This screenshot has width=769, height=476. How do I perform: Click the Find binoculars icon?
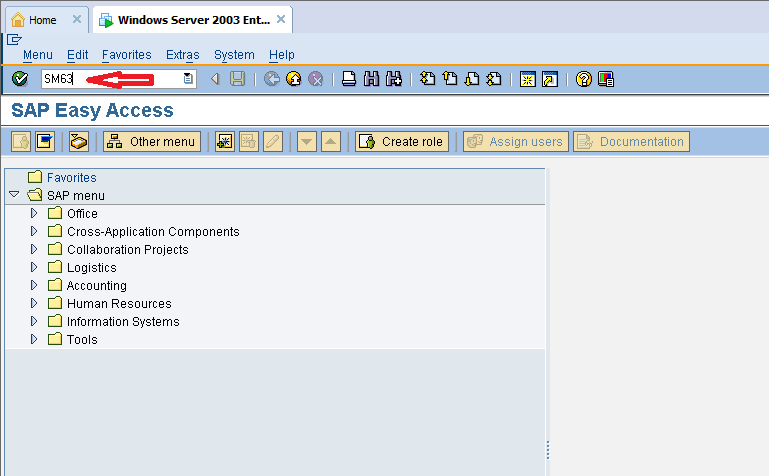[x=371, y=79]
